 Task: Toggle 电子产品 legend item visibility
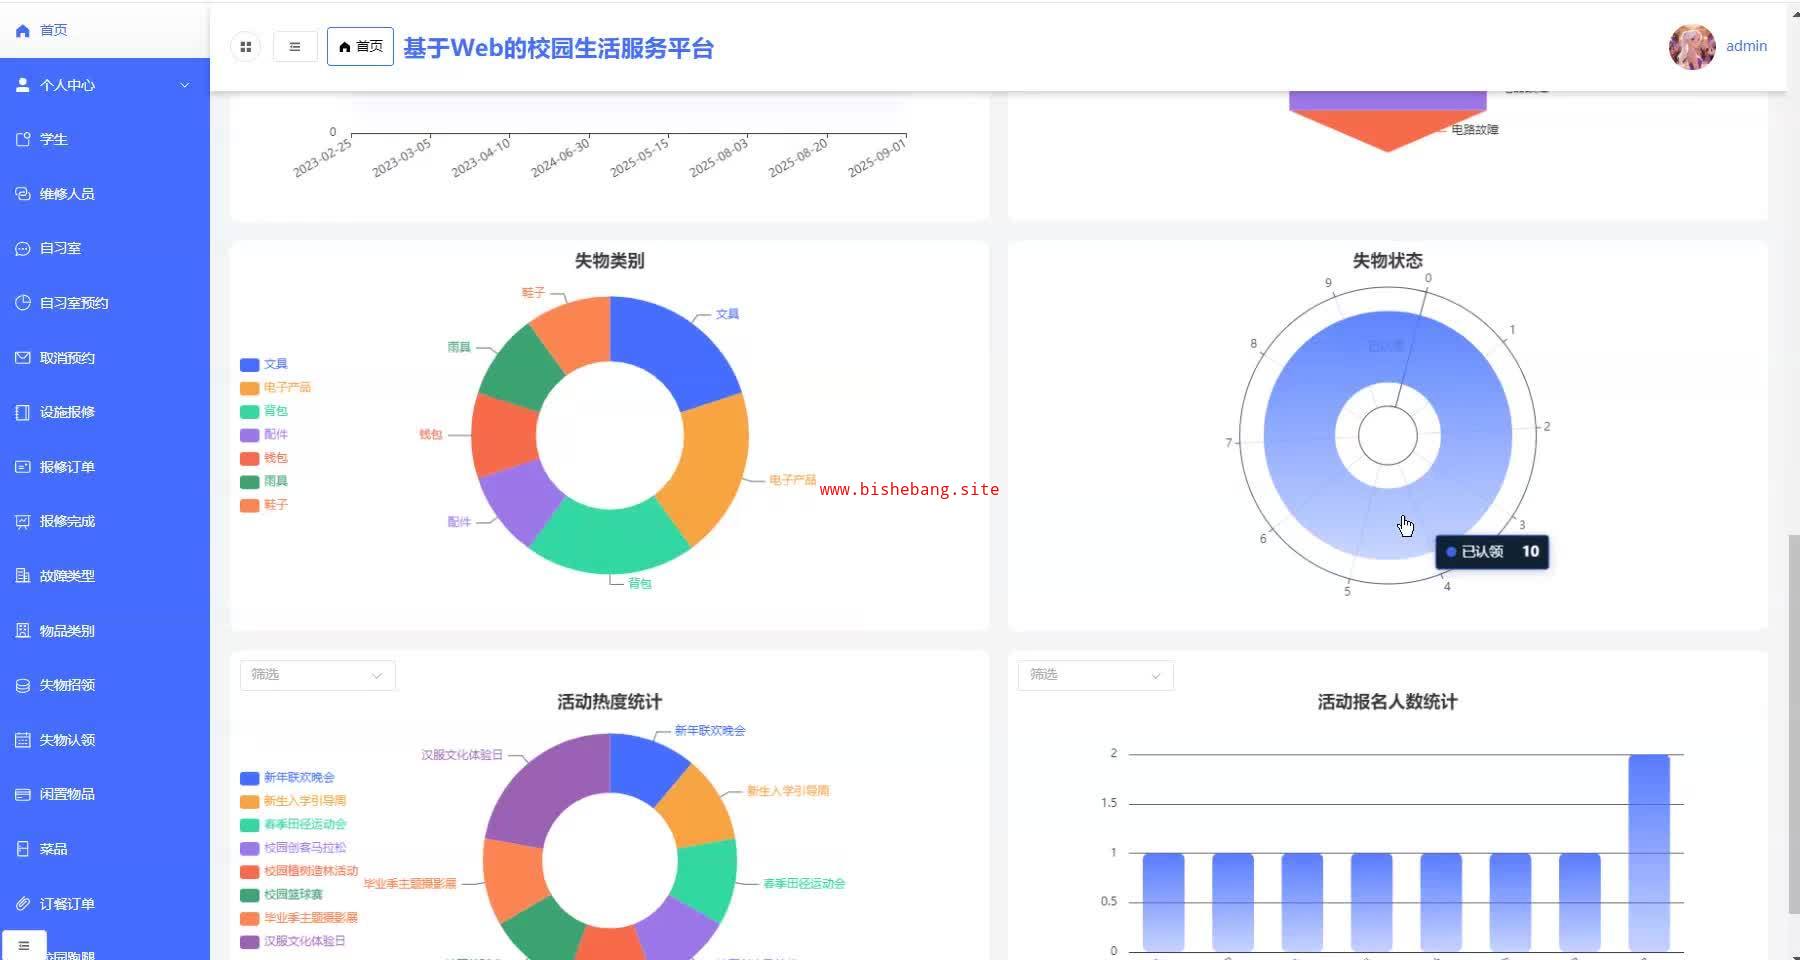click(x=276, y=387)
